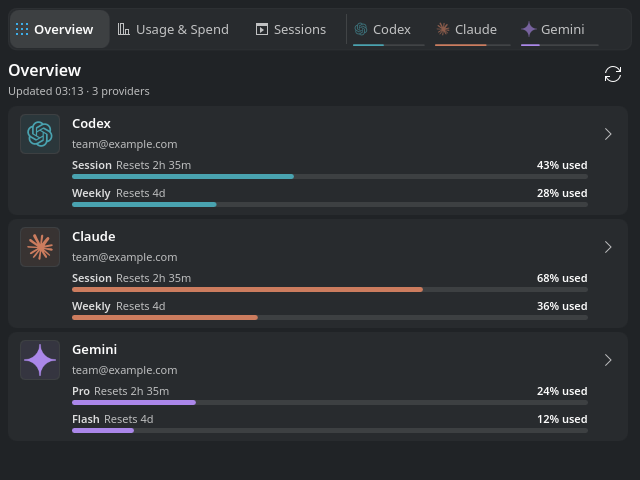Click the '24% used' value
The image size is (640, 480).
(562, 391)
